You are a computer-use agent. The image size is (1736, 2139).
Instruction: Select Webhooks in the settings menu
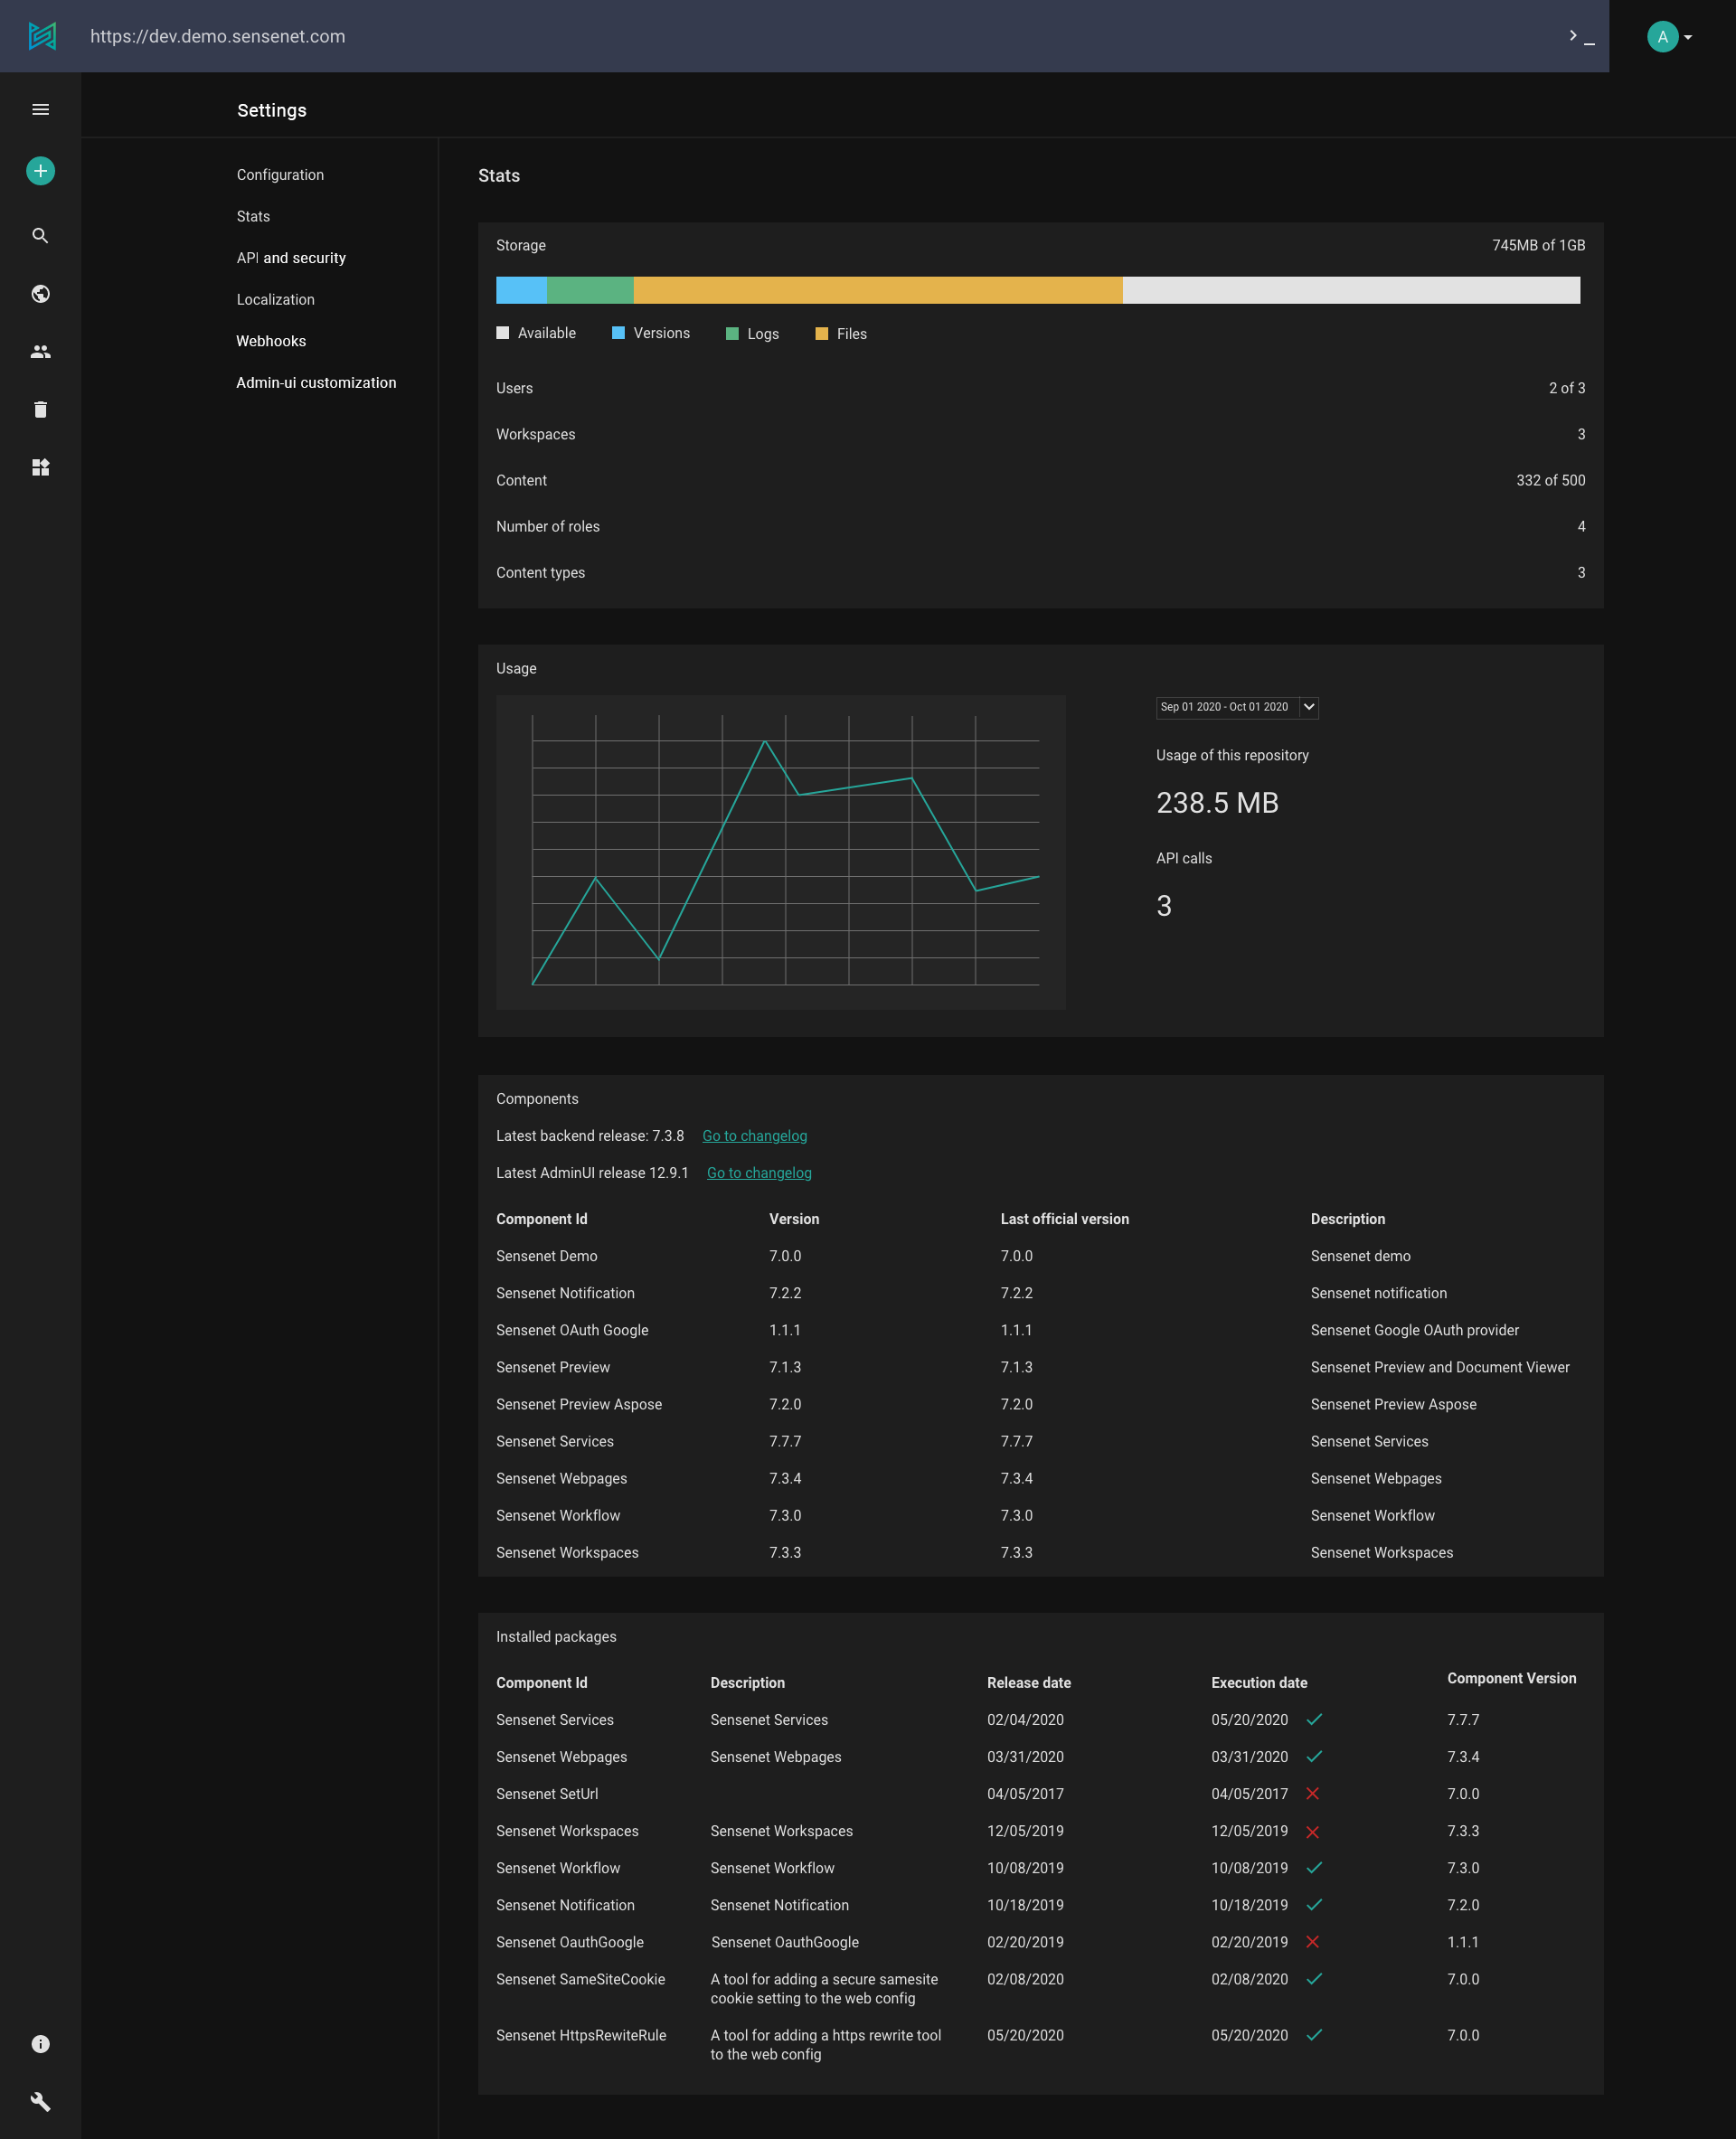tap(271, 340)
